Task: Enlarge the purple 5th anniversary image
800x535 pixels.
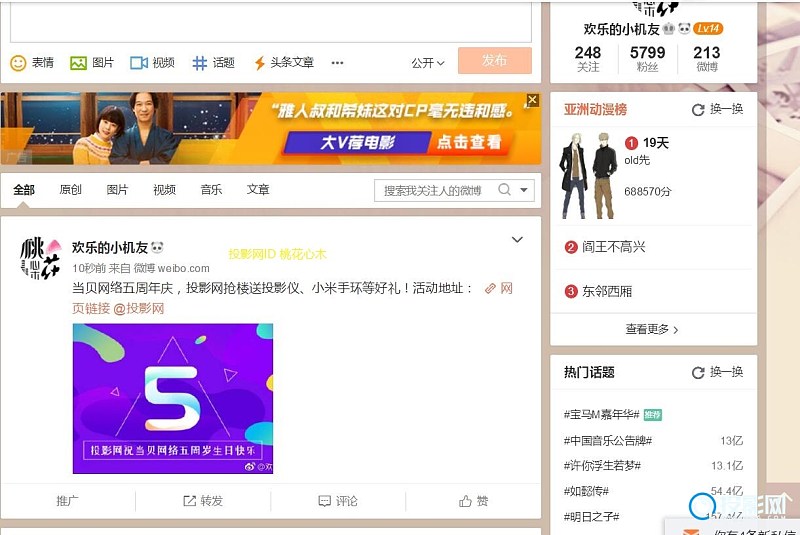Action: (173, 398)
